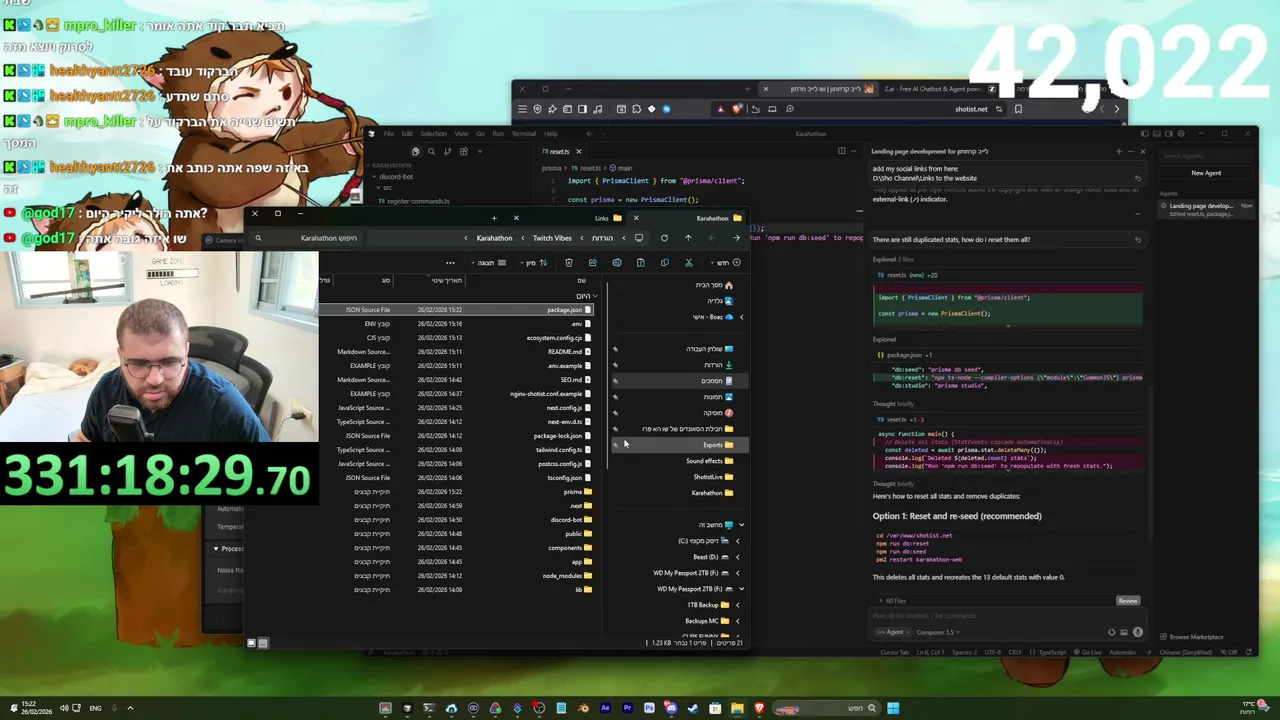This screenshot has height=720, width=1280.
Task: Open Brave browser from the taskbar
Action: click(x=759, y=708)
